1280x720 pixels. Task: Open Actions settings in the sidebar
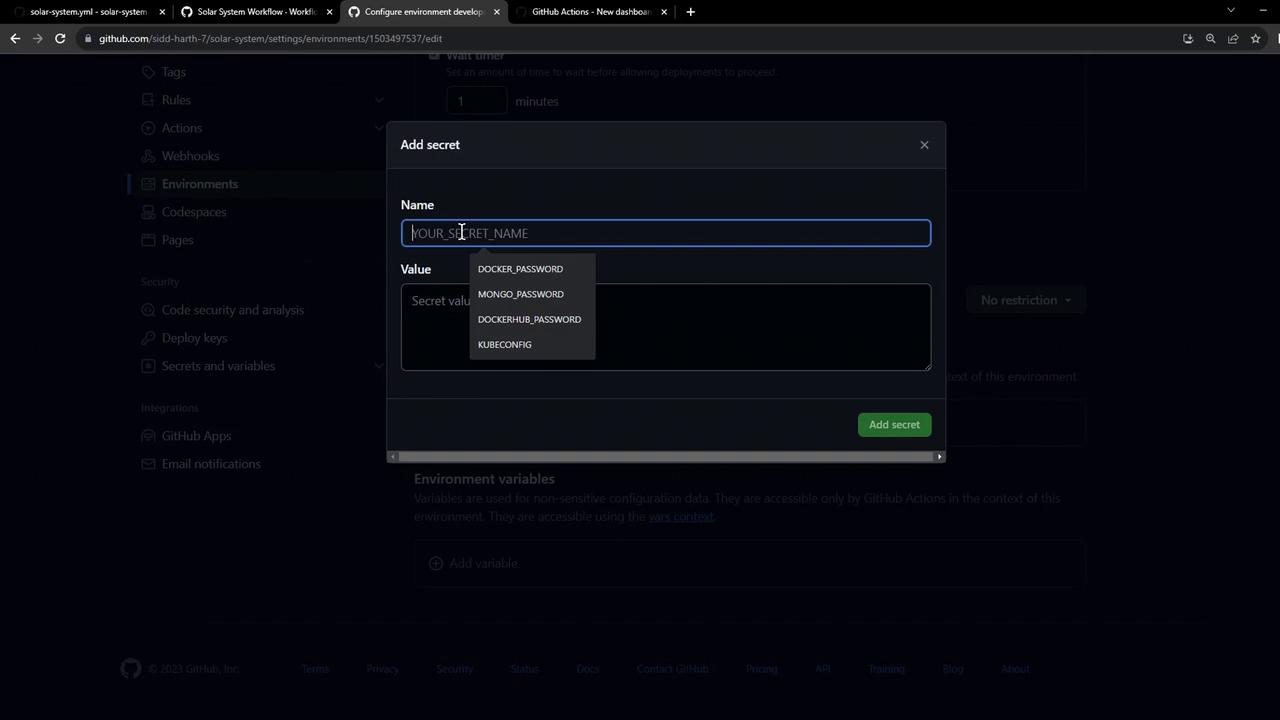(182, 128)
